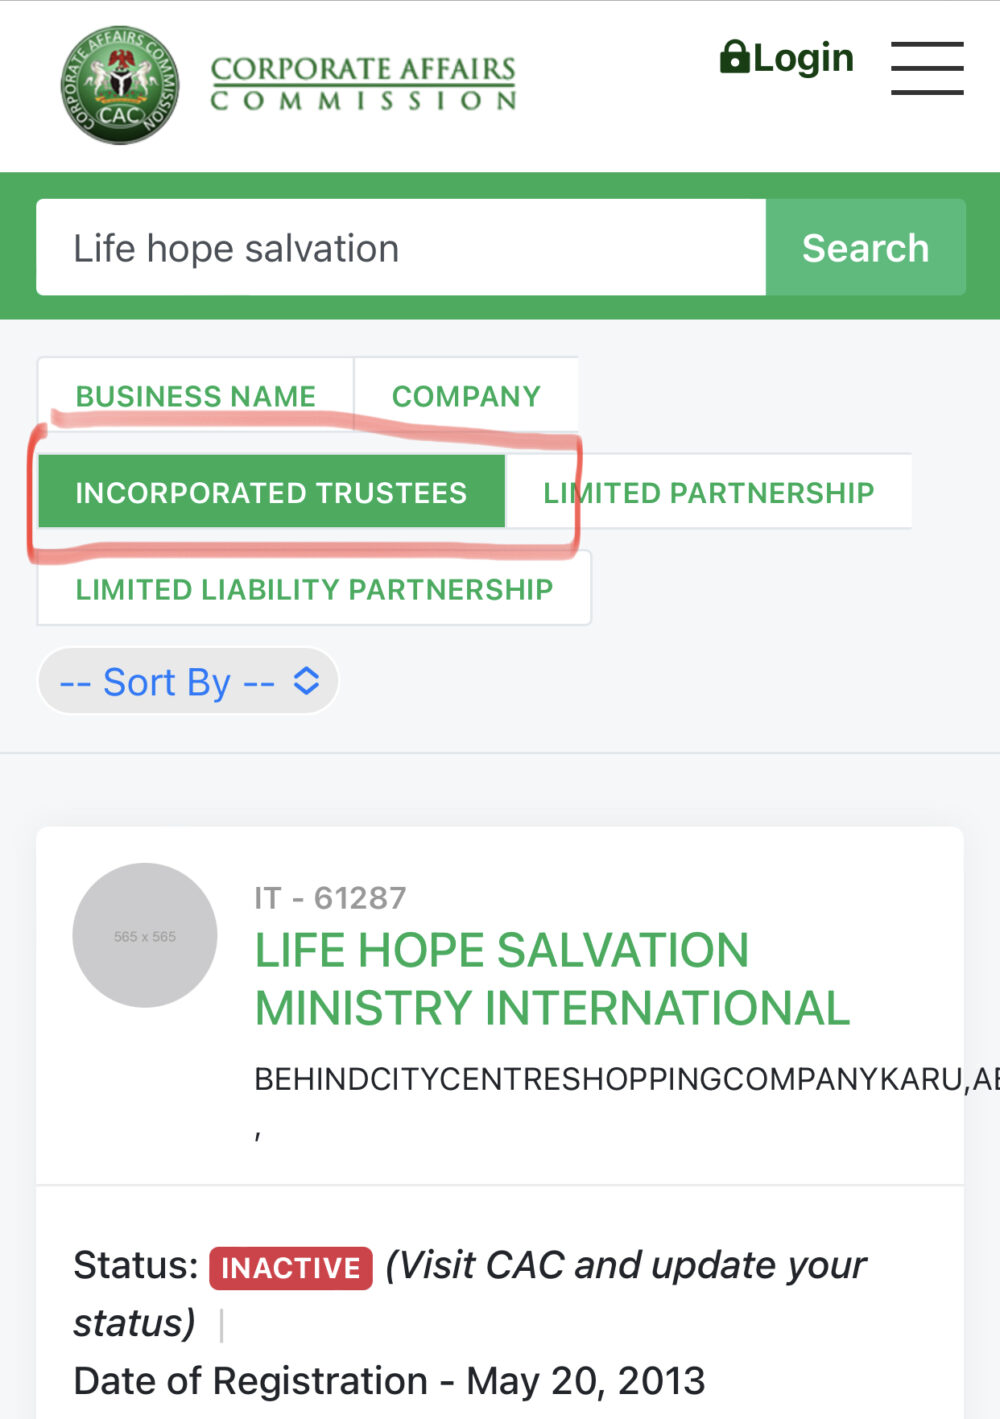This screenshot has height=1419, width=1000.
Task: Choose the Incorporated Trustees tab
Action: pos(271,492)
